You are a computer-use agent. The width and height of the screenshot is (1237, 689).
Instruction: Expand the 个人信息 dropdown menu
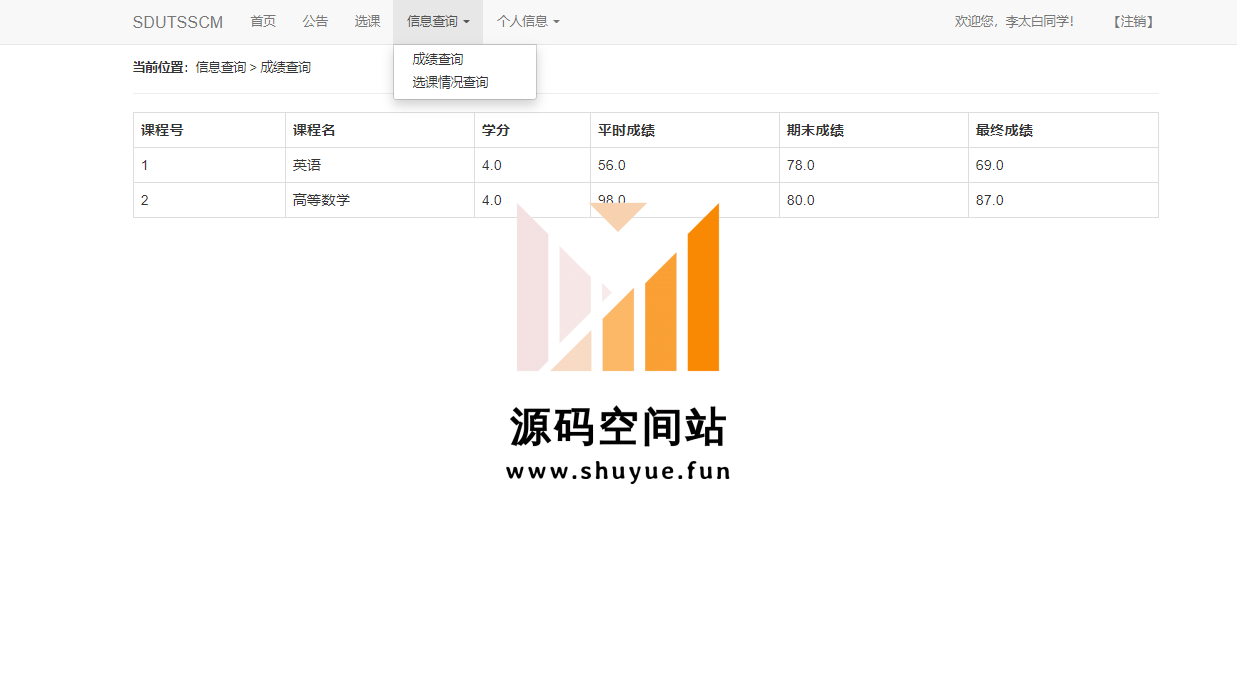528,21
